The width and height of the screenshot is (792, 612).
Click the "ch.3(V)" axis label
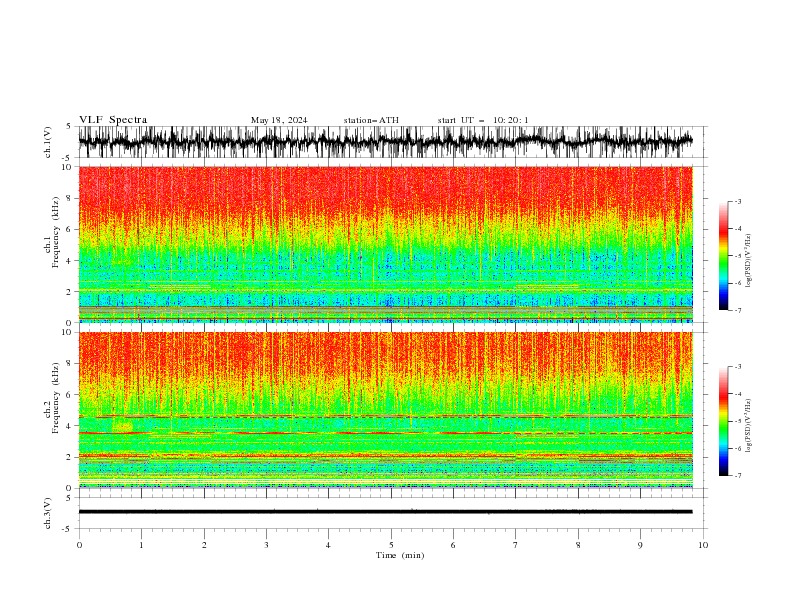pos(48,513)
